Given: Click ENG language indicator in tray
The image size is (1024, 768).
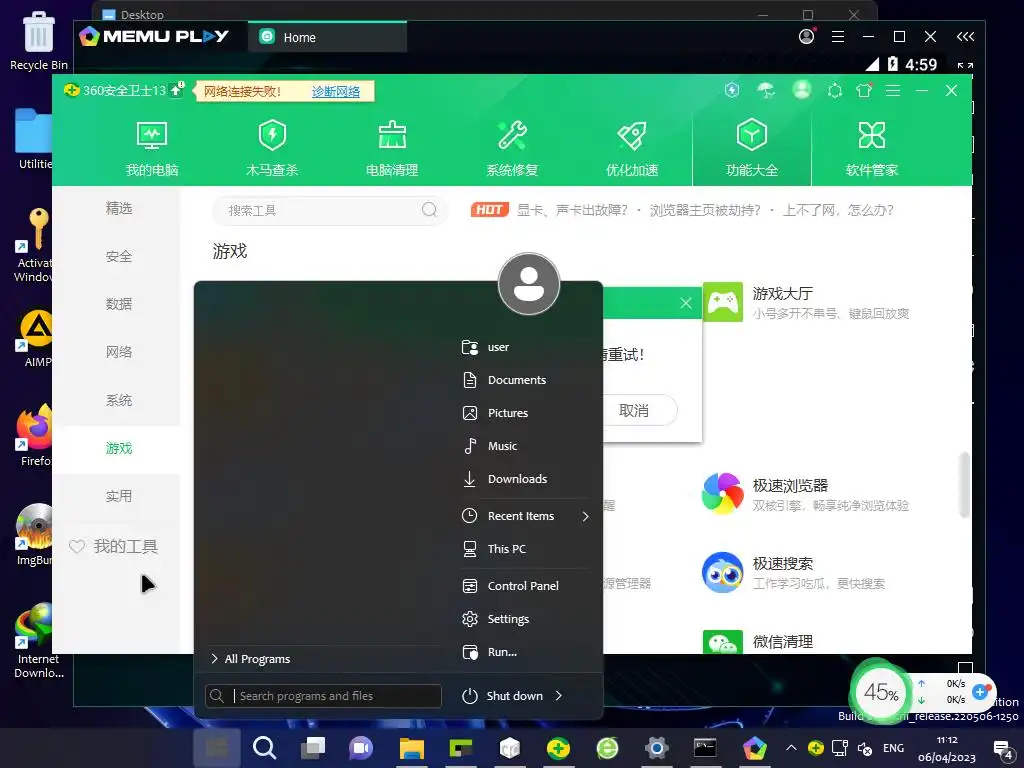Looking at the screenshot, I should (x=893, y=748).
